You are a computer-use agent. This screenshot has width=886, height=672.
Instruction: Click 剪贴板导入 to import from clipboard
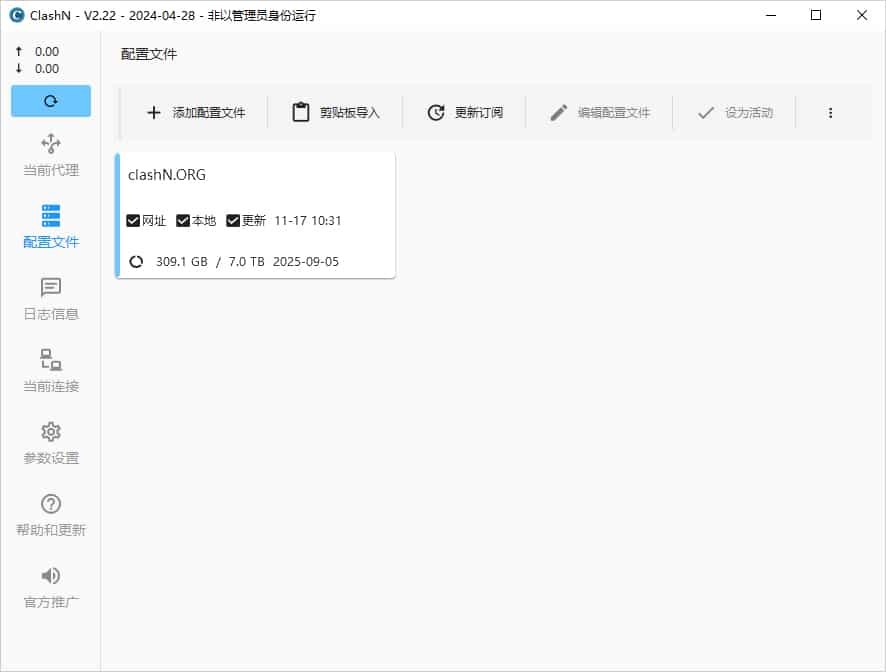334,112
